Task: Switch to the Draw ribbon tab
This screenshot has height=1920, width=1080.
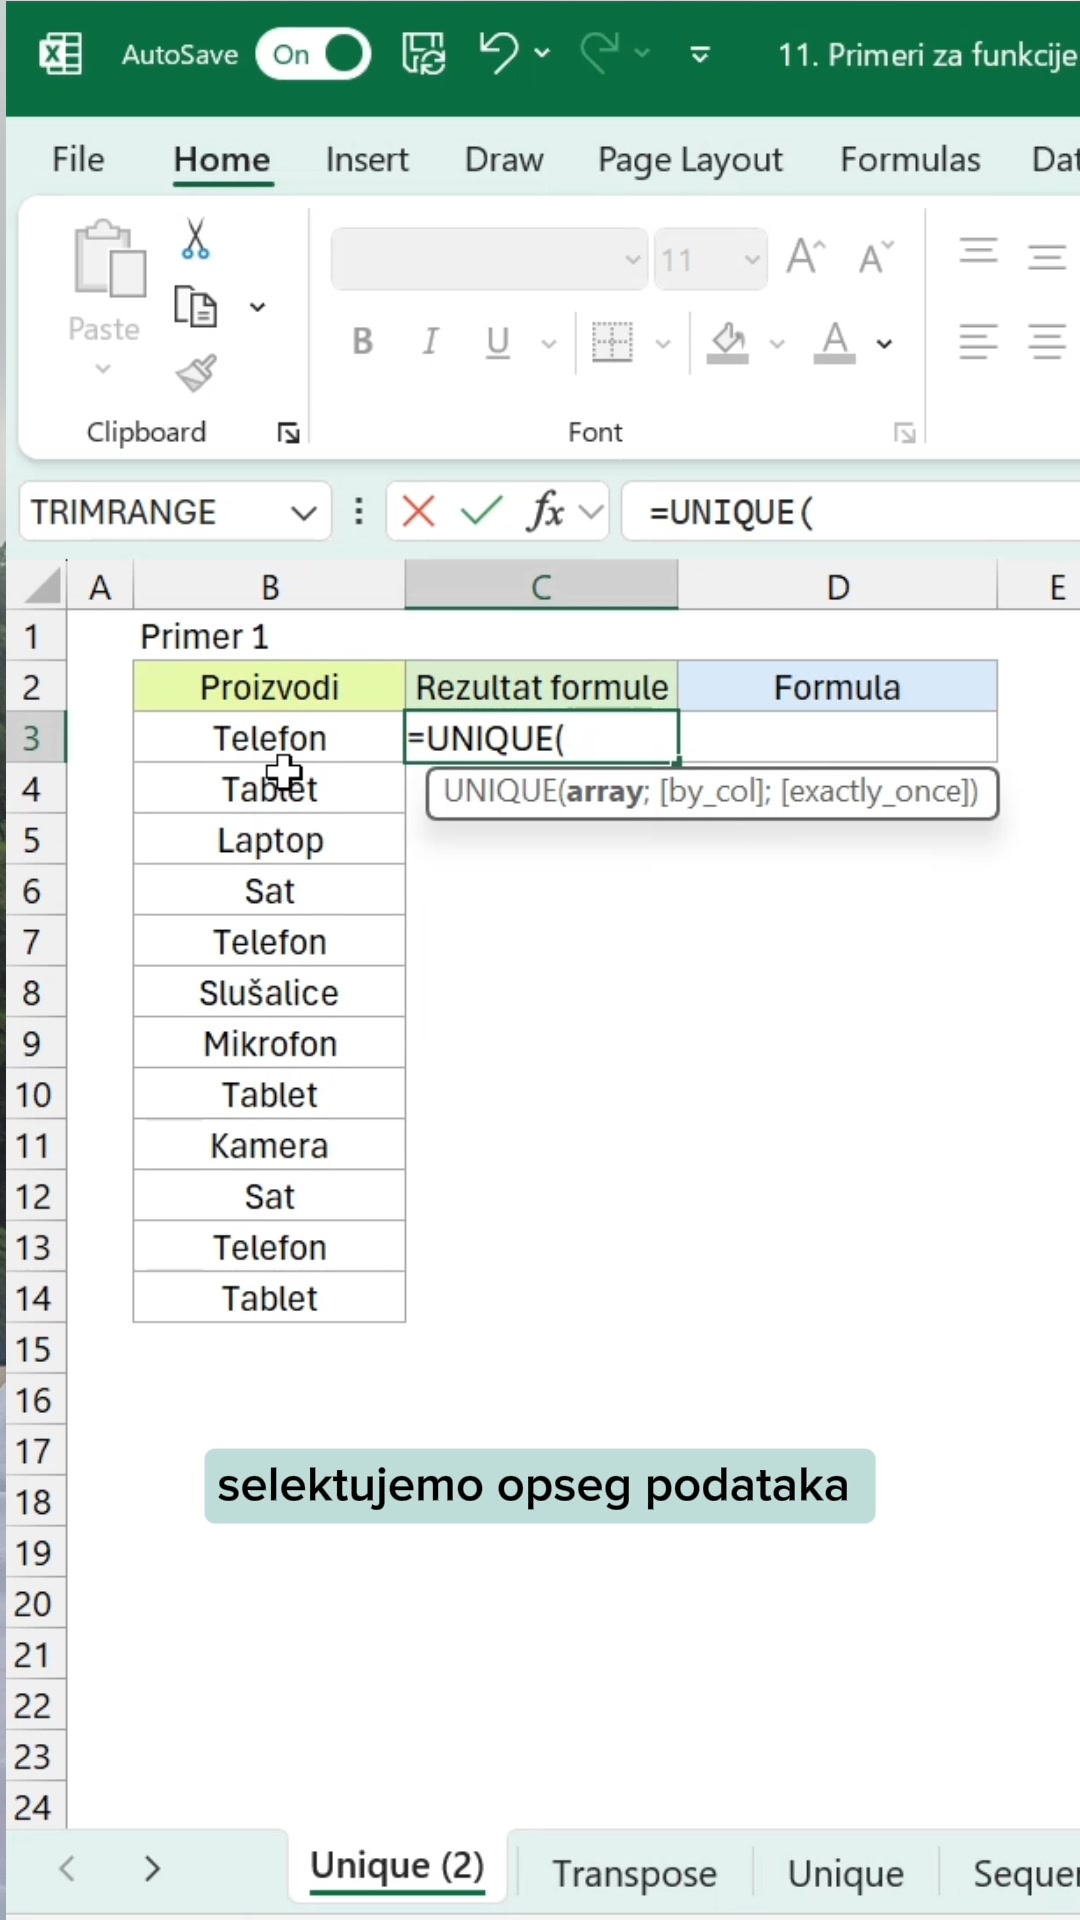Action: [504, 160]
